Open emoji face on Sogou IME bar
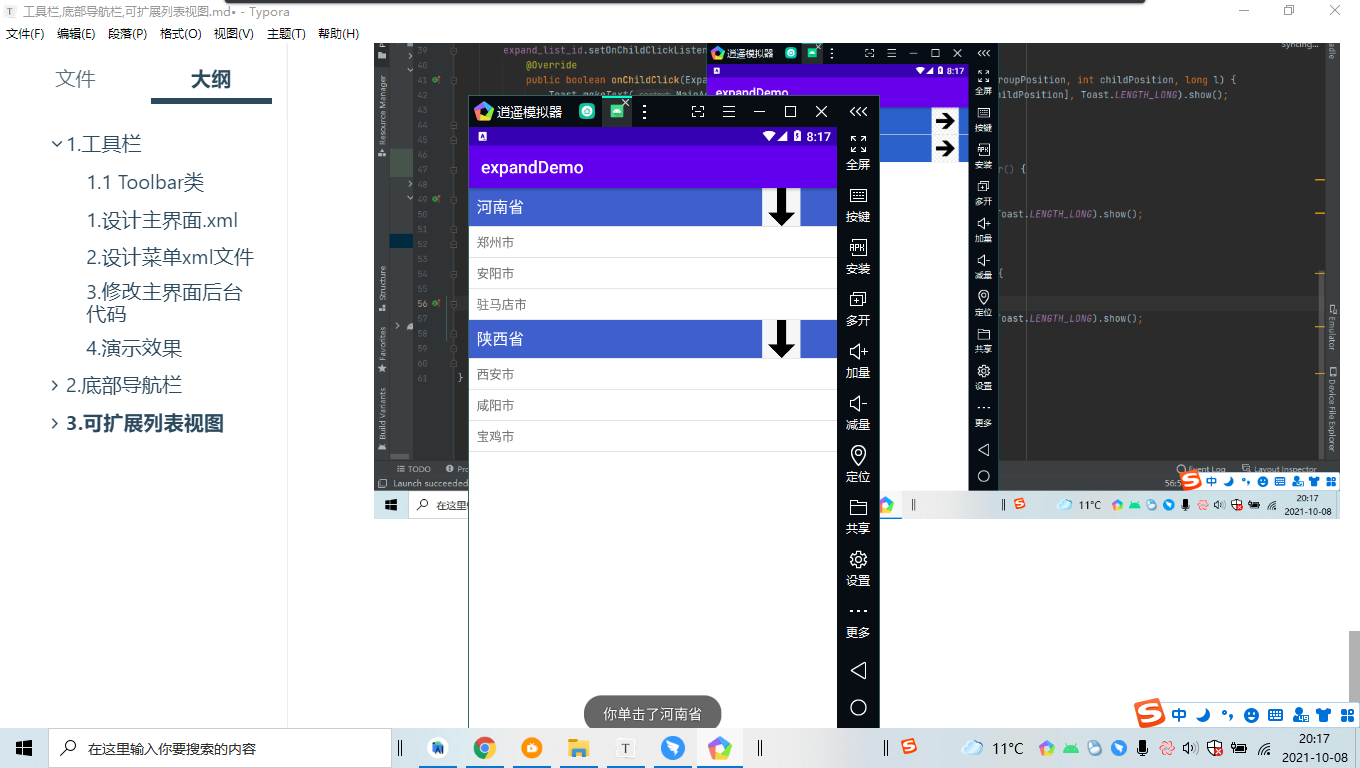The image size is (1360, 768). tap(1251, 715)
